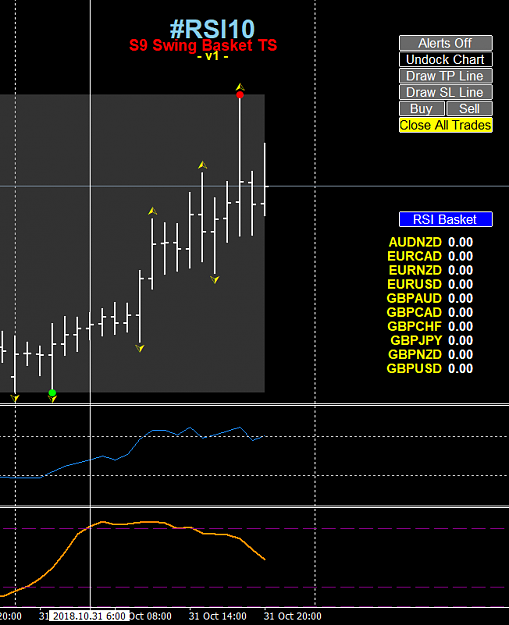Click the Sell button

470,108
